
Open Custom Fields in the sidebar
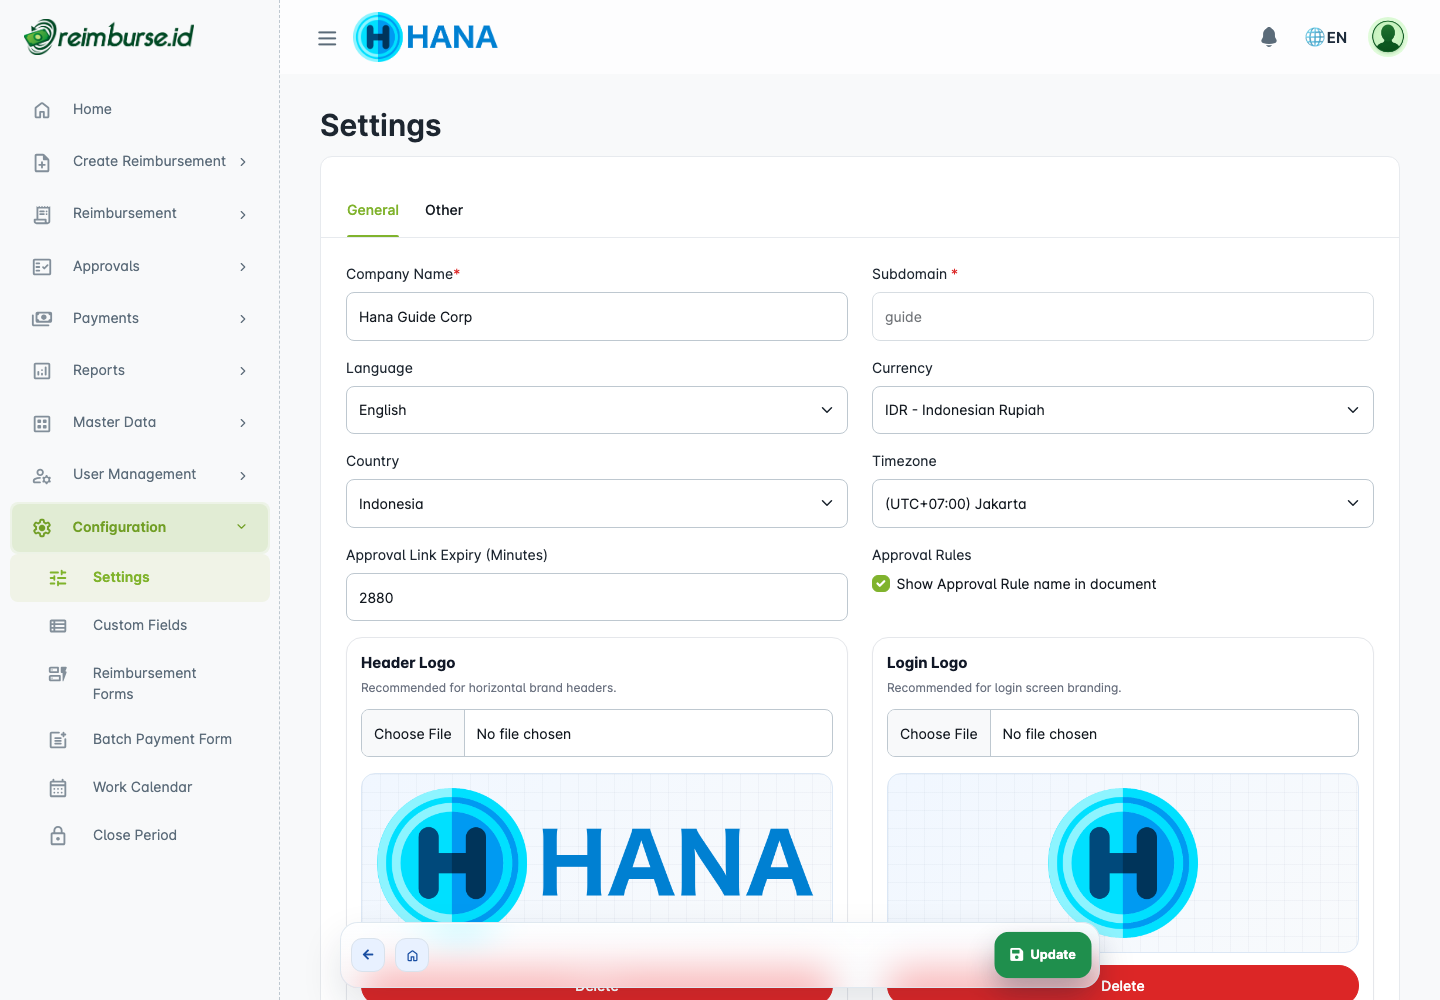(140, 625)
